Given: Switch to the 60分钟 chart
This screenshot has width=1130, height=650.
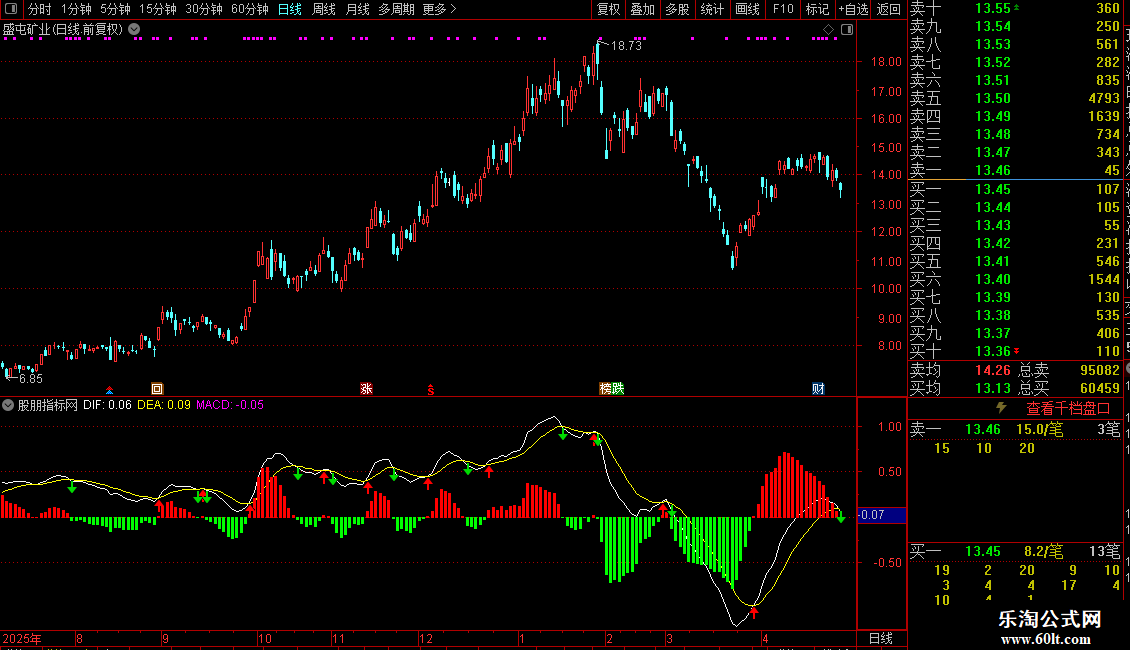Looking at the screenshot, I should coord(250,9).
